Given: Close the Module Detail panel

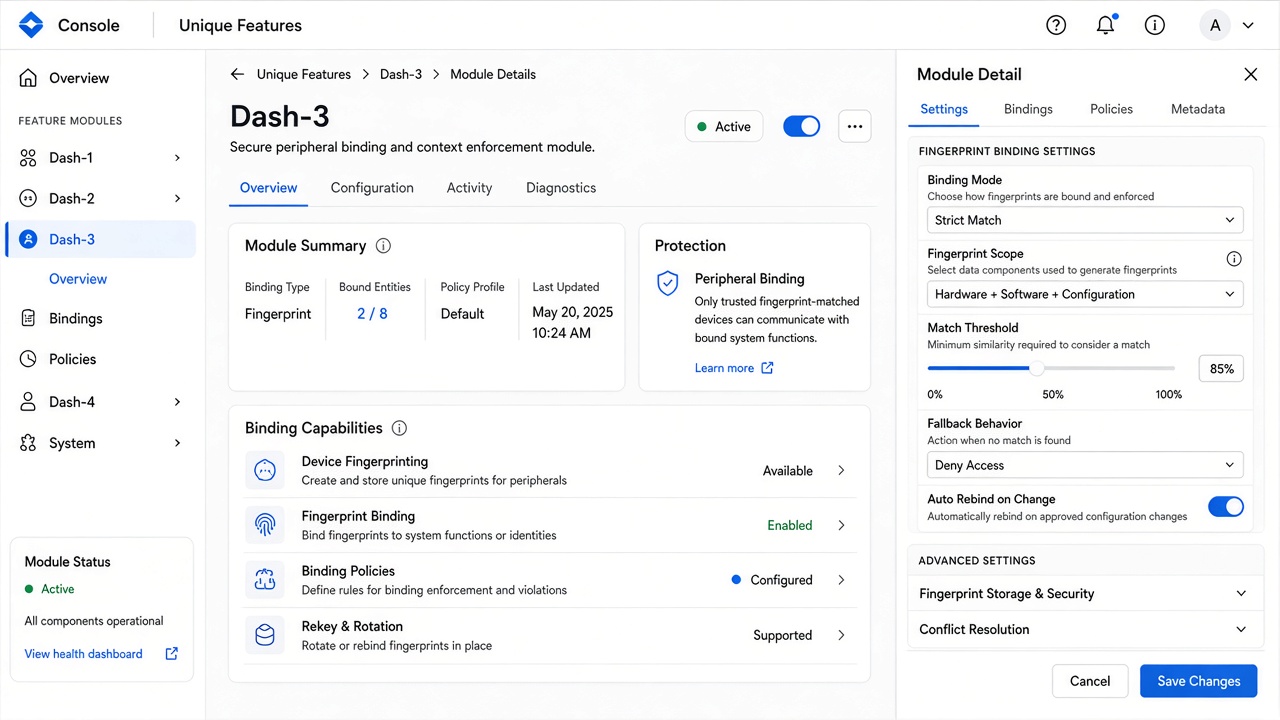Looking at the screenshot, I should pyautogui.click(x=1251, y=74).
